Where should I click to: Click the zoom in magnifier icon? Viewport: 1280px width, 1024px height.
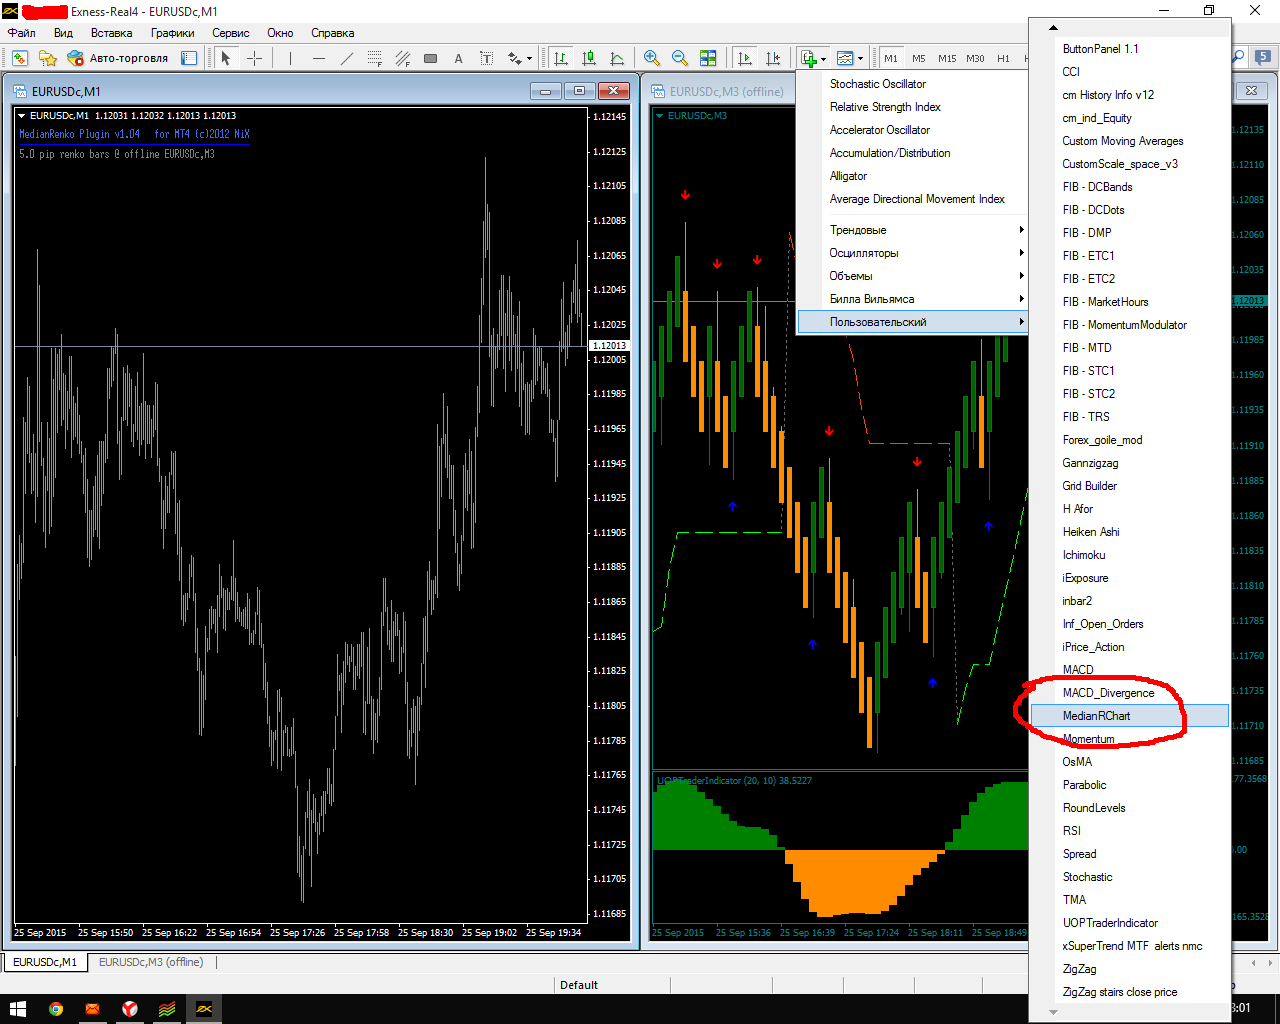652,58
